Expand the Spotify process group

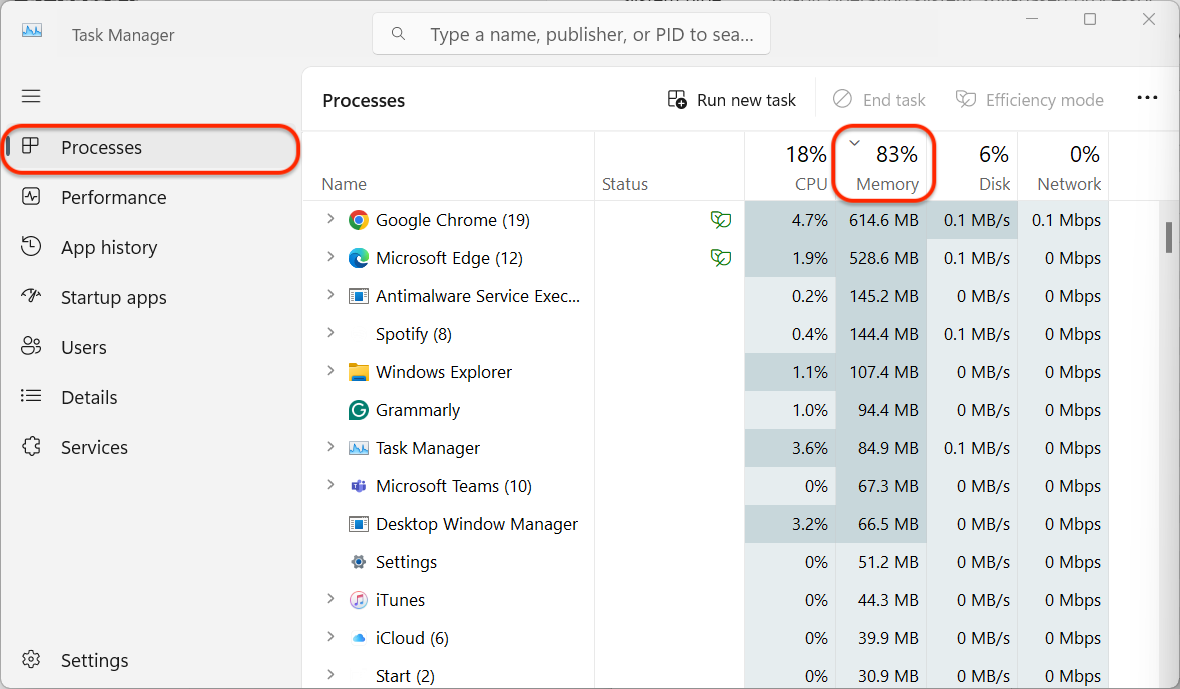pos(330,332)
